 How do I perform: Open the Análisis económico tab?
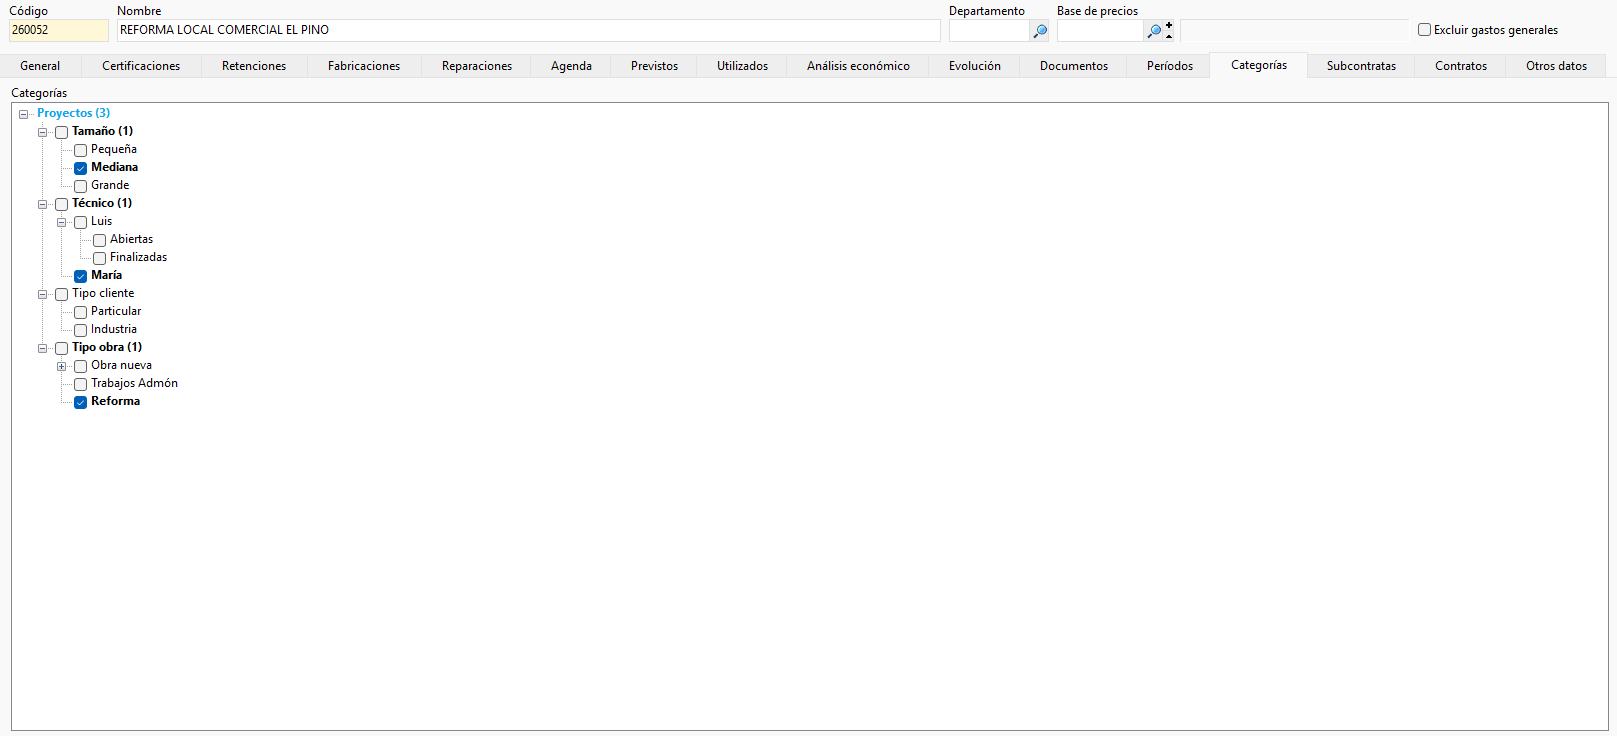click(x=858, y=66)
